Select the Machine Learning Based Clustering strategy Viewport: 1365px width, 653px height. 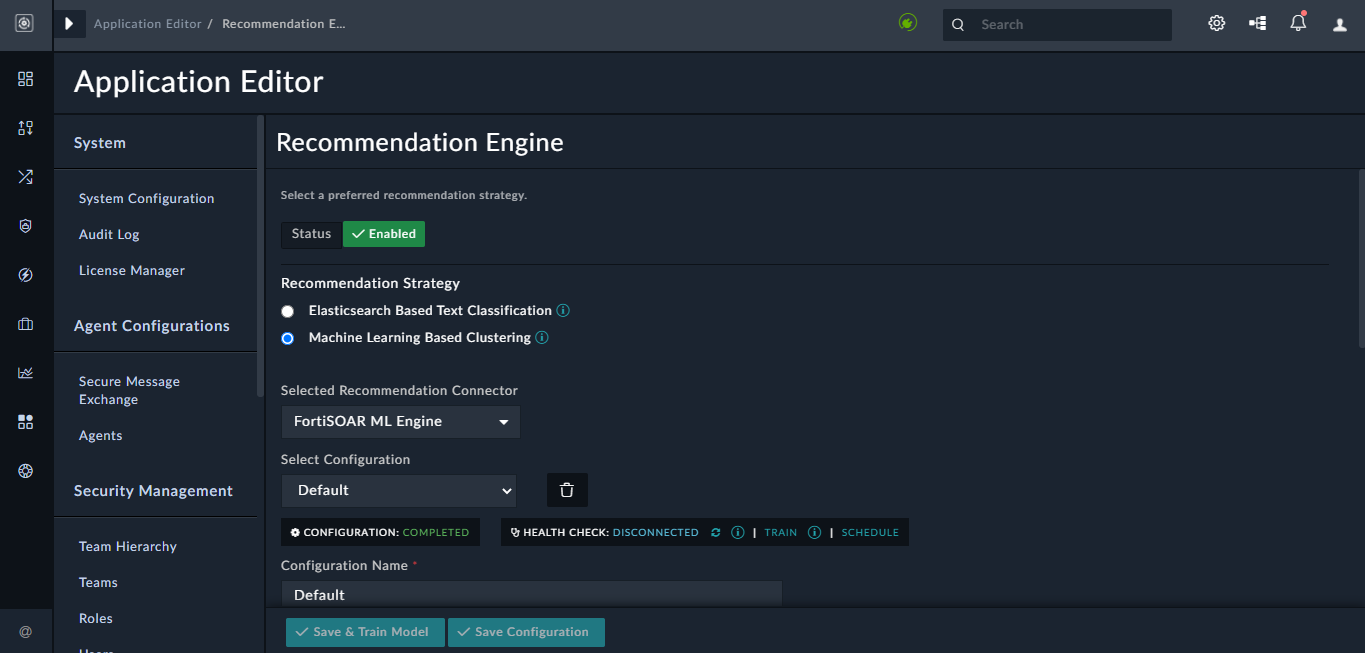(x=288, y=338)
